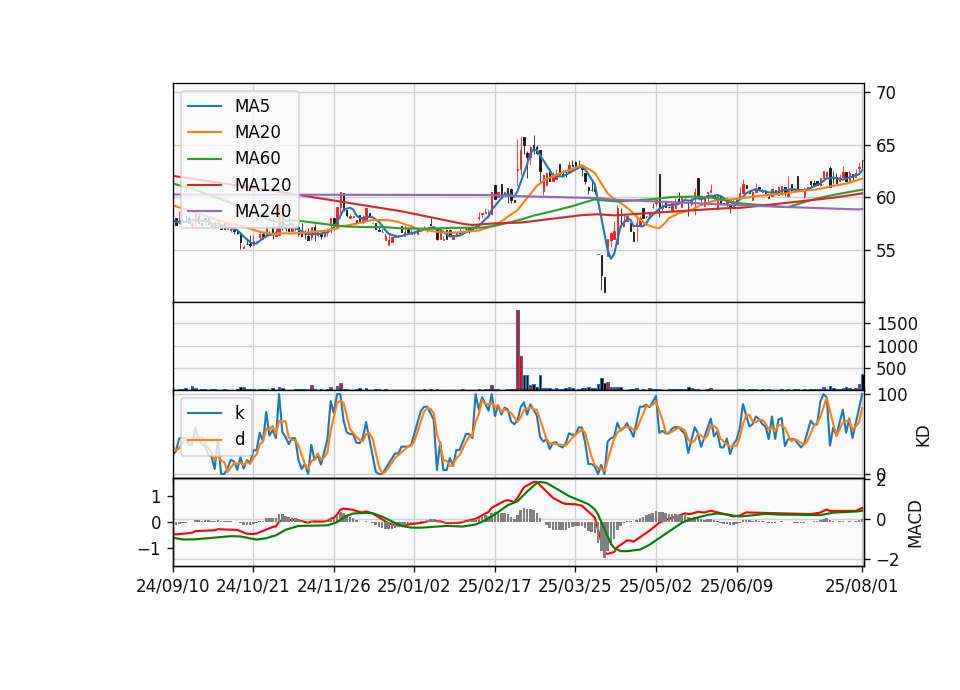Image resolution: width=960 pixels, height=690 pixels.
Task: Click the 100 label on KD axis
Action: coord(891,395)
